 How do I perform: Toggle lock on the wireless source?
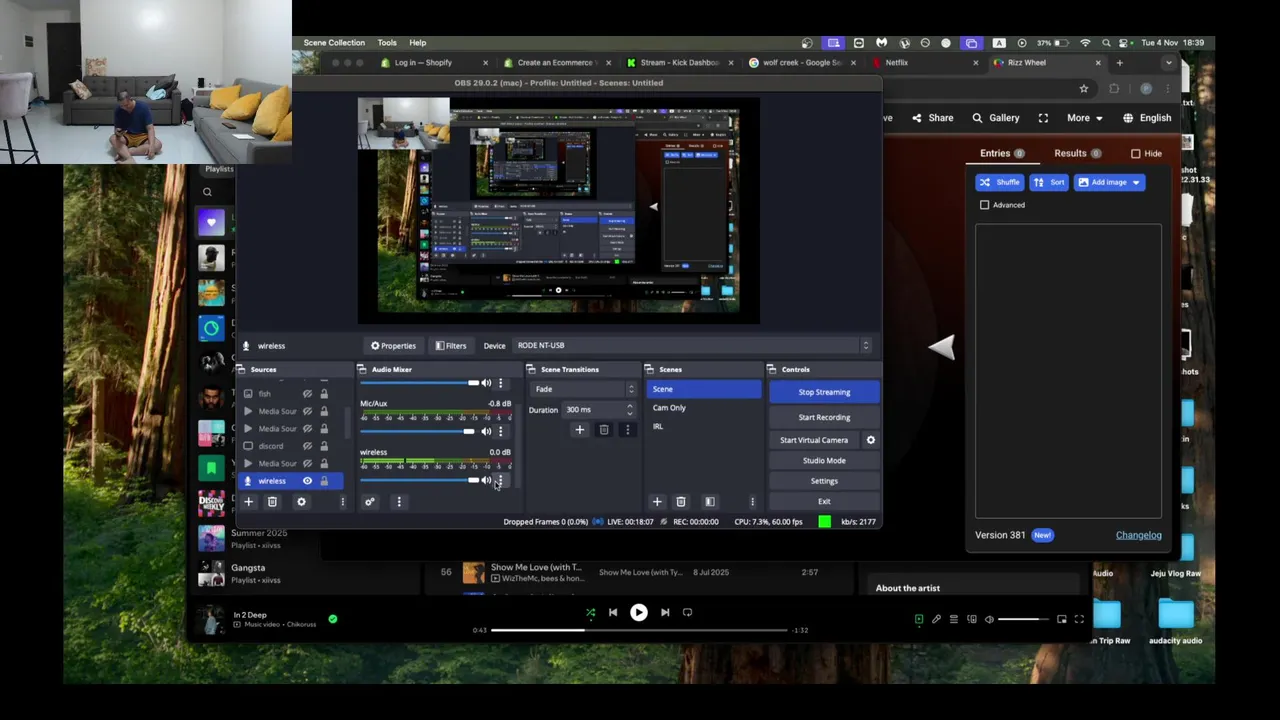click(323, 481)
